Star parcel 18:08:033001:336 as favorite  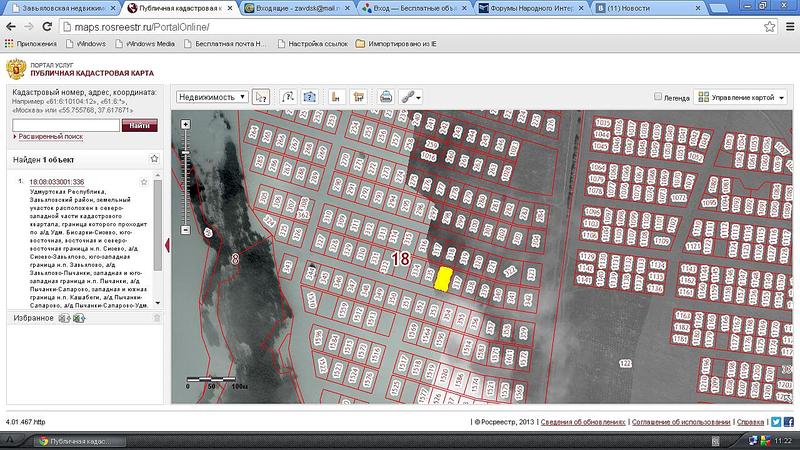143,182
